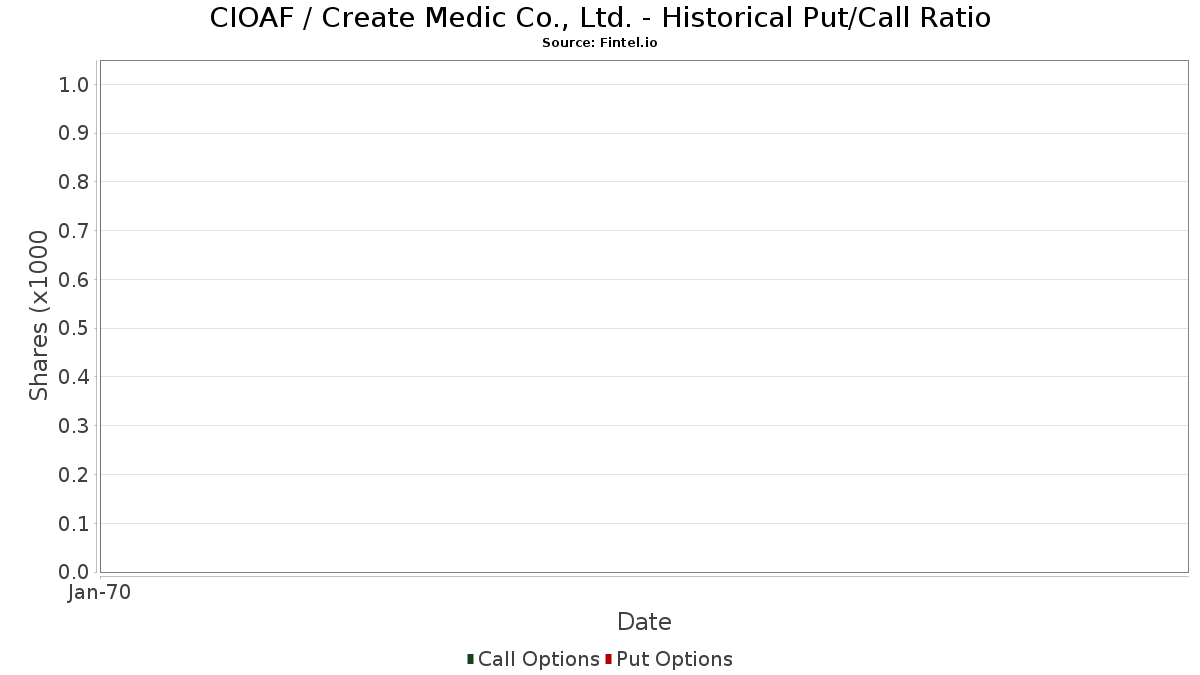Click the 0.7 y-axis tick label

pyautogui.click(x=75, y=231)
